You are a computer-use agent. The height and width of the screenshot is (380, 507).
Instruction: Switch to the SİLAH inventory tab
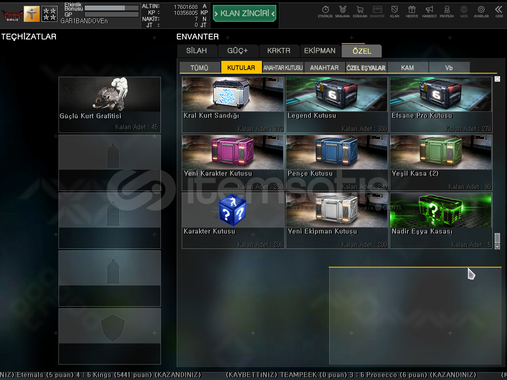pyautogui.click(x=197, y=51)
